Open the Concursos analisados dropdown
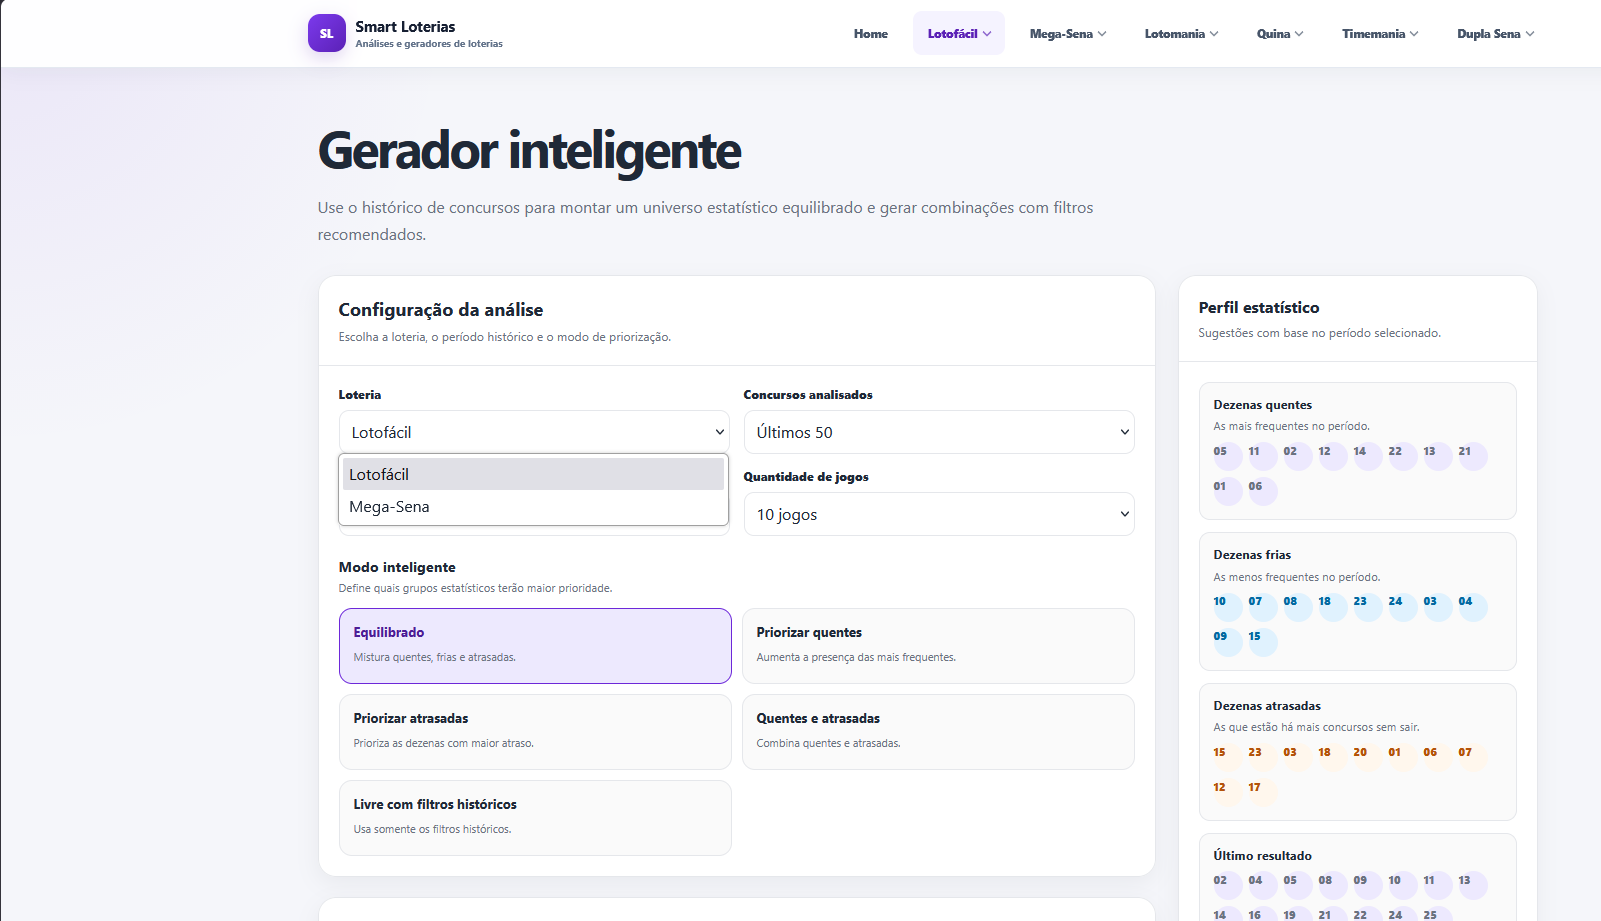 pos(939,432)
